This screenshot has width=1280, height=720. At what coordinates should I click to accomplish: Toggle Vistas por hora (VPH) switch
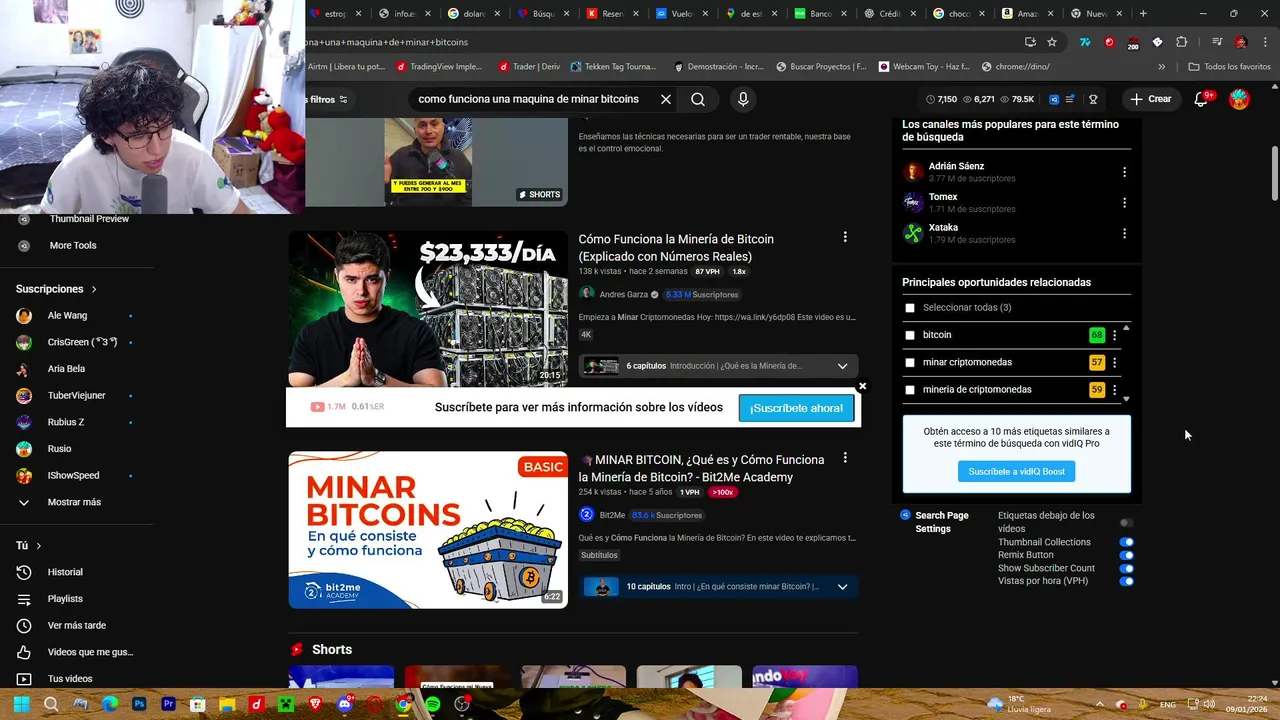[x=1126, y=581]
